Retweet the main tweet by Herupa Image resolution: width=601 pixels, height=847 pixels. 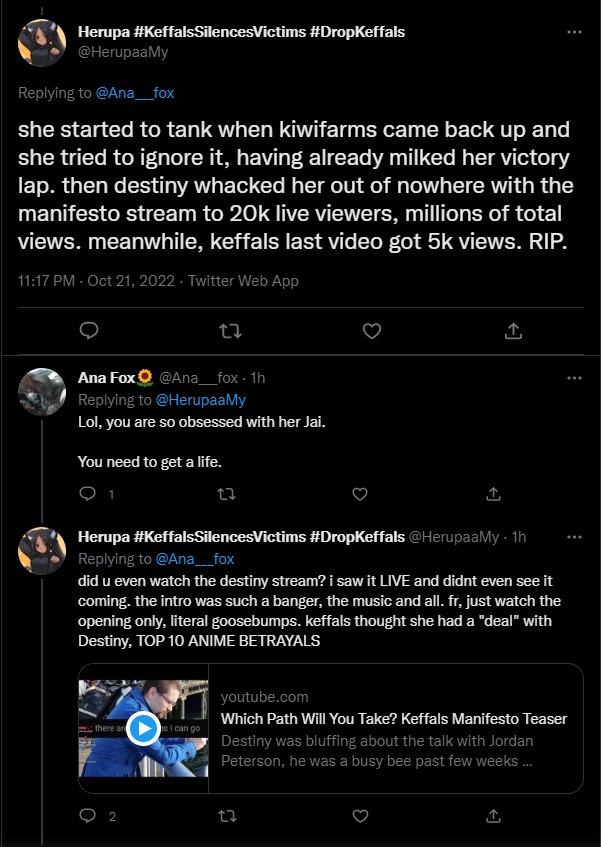(x=229, y=330)
